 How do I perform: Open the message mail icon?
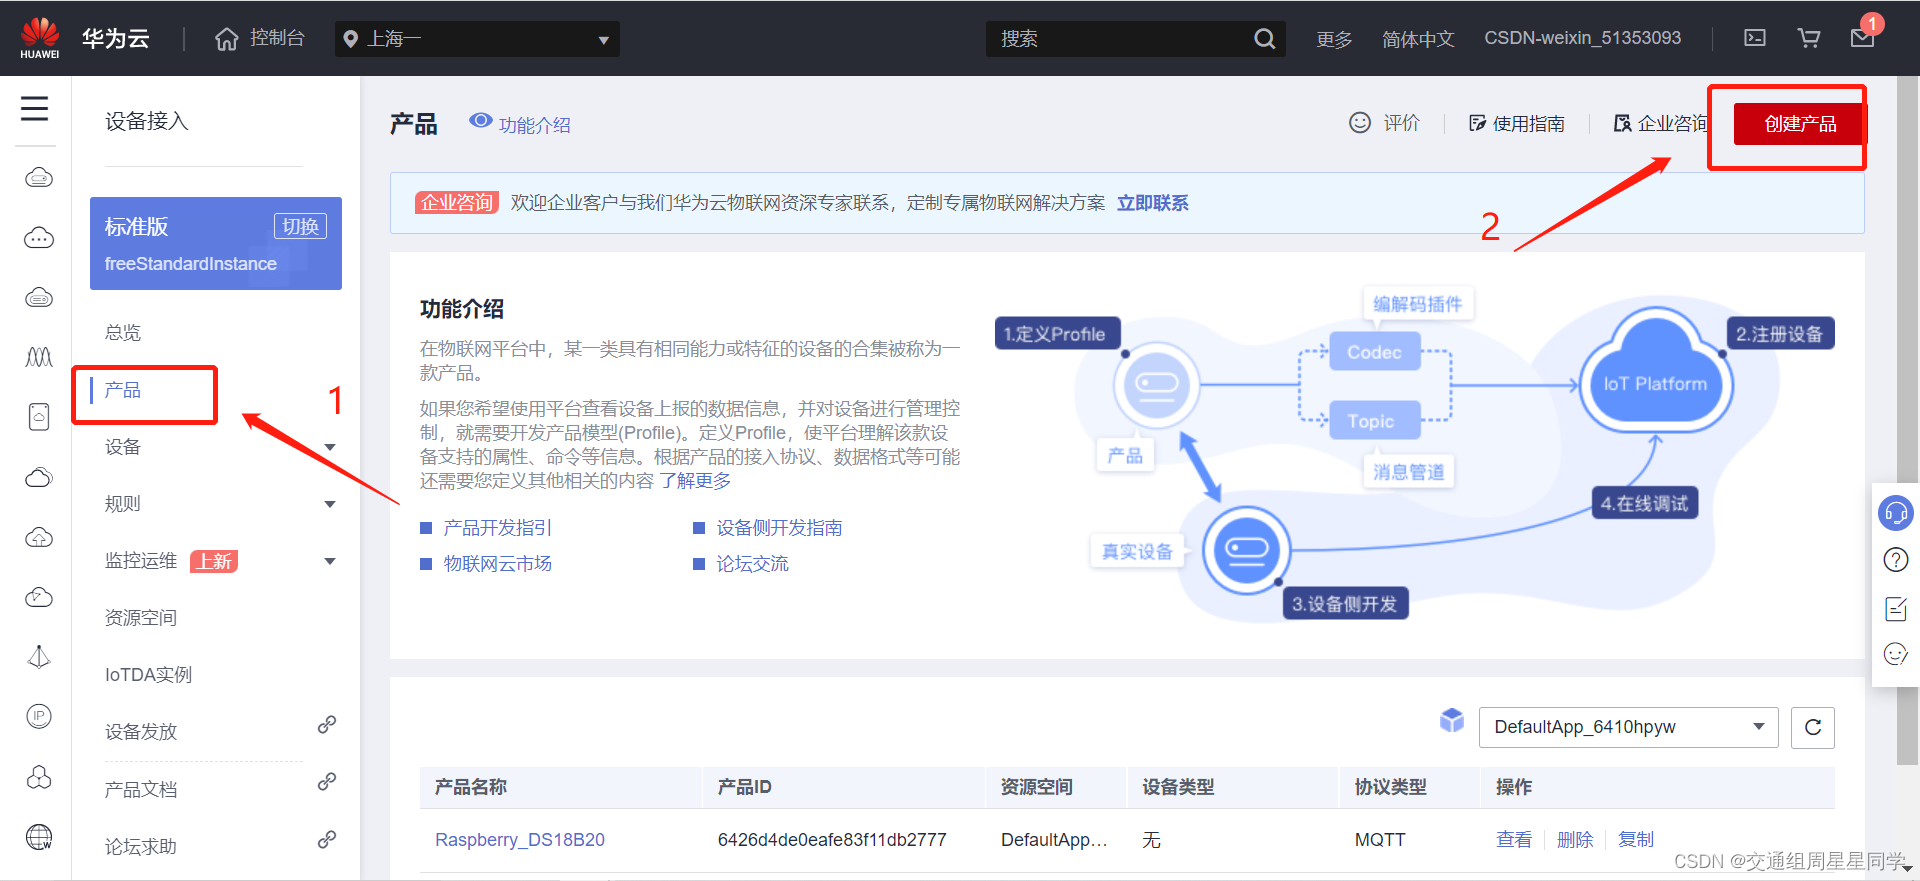(x=1862, y=38)
